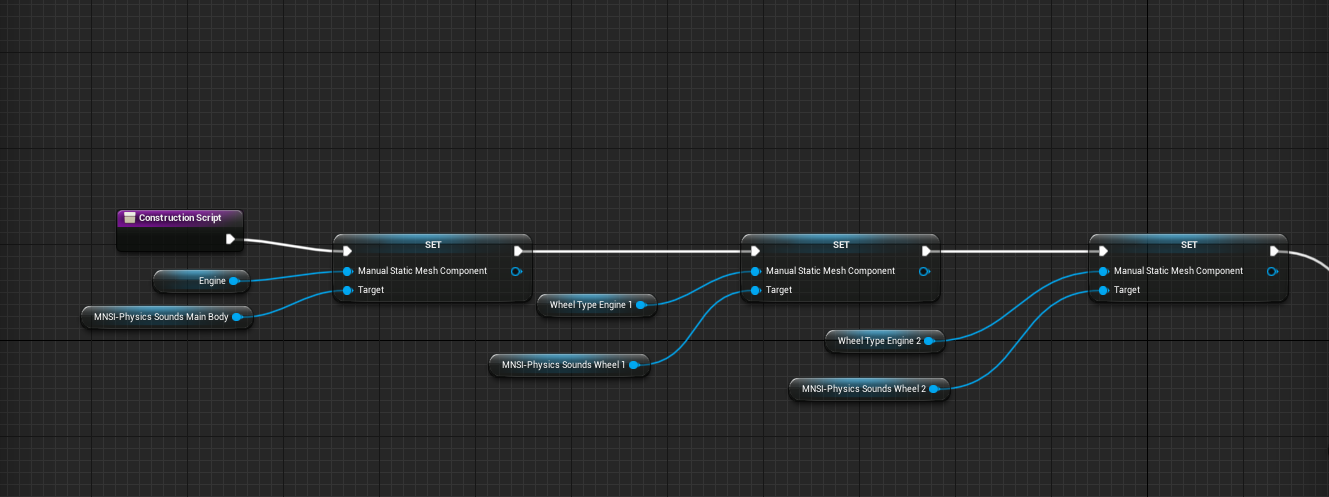Viewport: 1329px width, 497px height.
Task: Select the Wheel Type Engine 2 variable node
Action: tap(878, 341)
